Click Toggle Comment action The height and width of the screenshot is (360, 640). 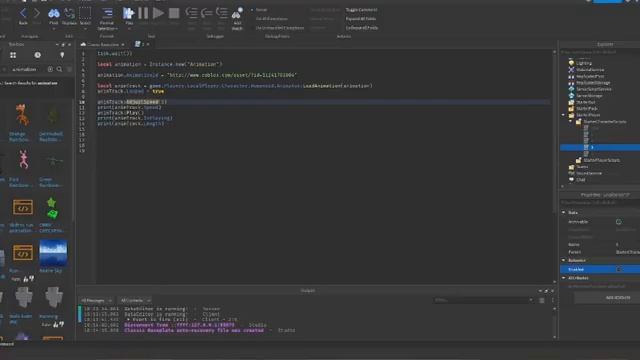(361, 10)
